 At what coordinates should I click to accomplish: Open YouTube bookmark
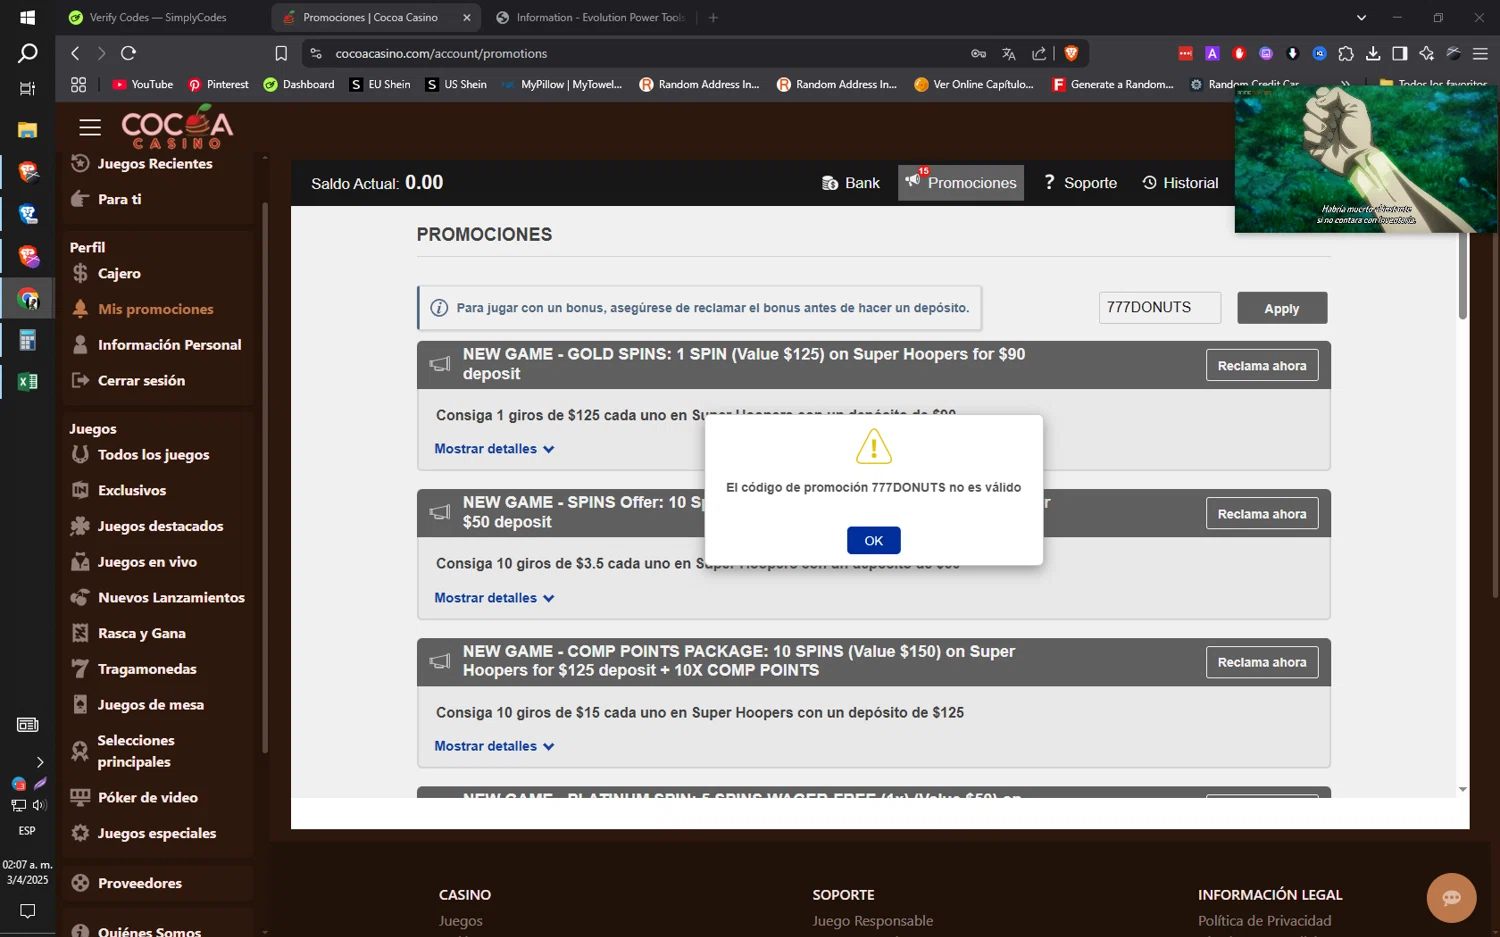(x=142, y=85)
